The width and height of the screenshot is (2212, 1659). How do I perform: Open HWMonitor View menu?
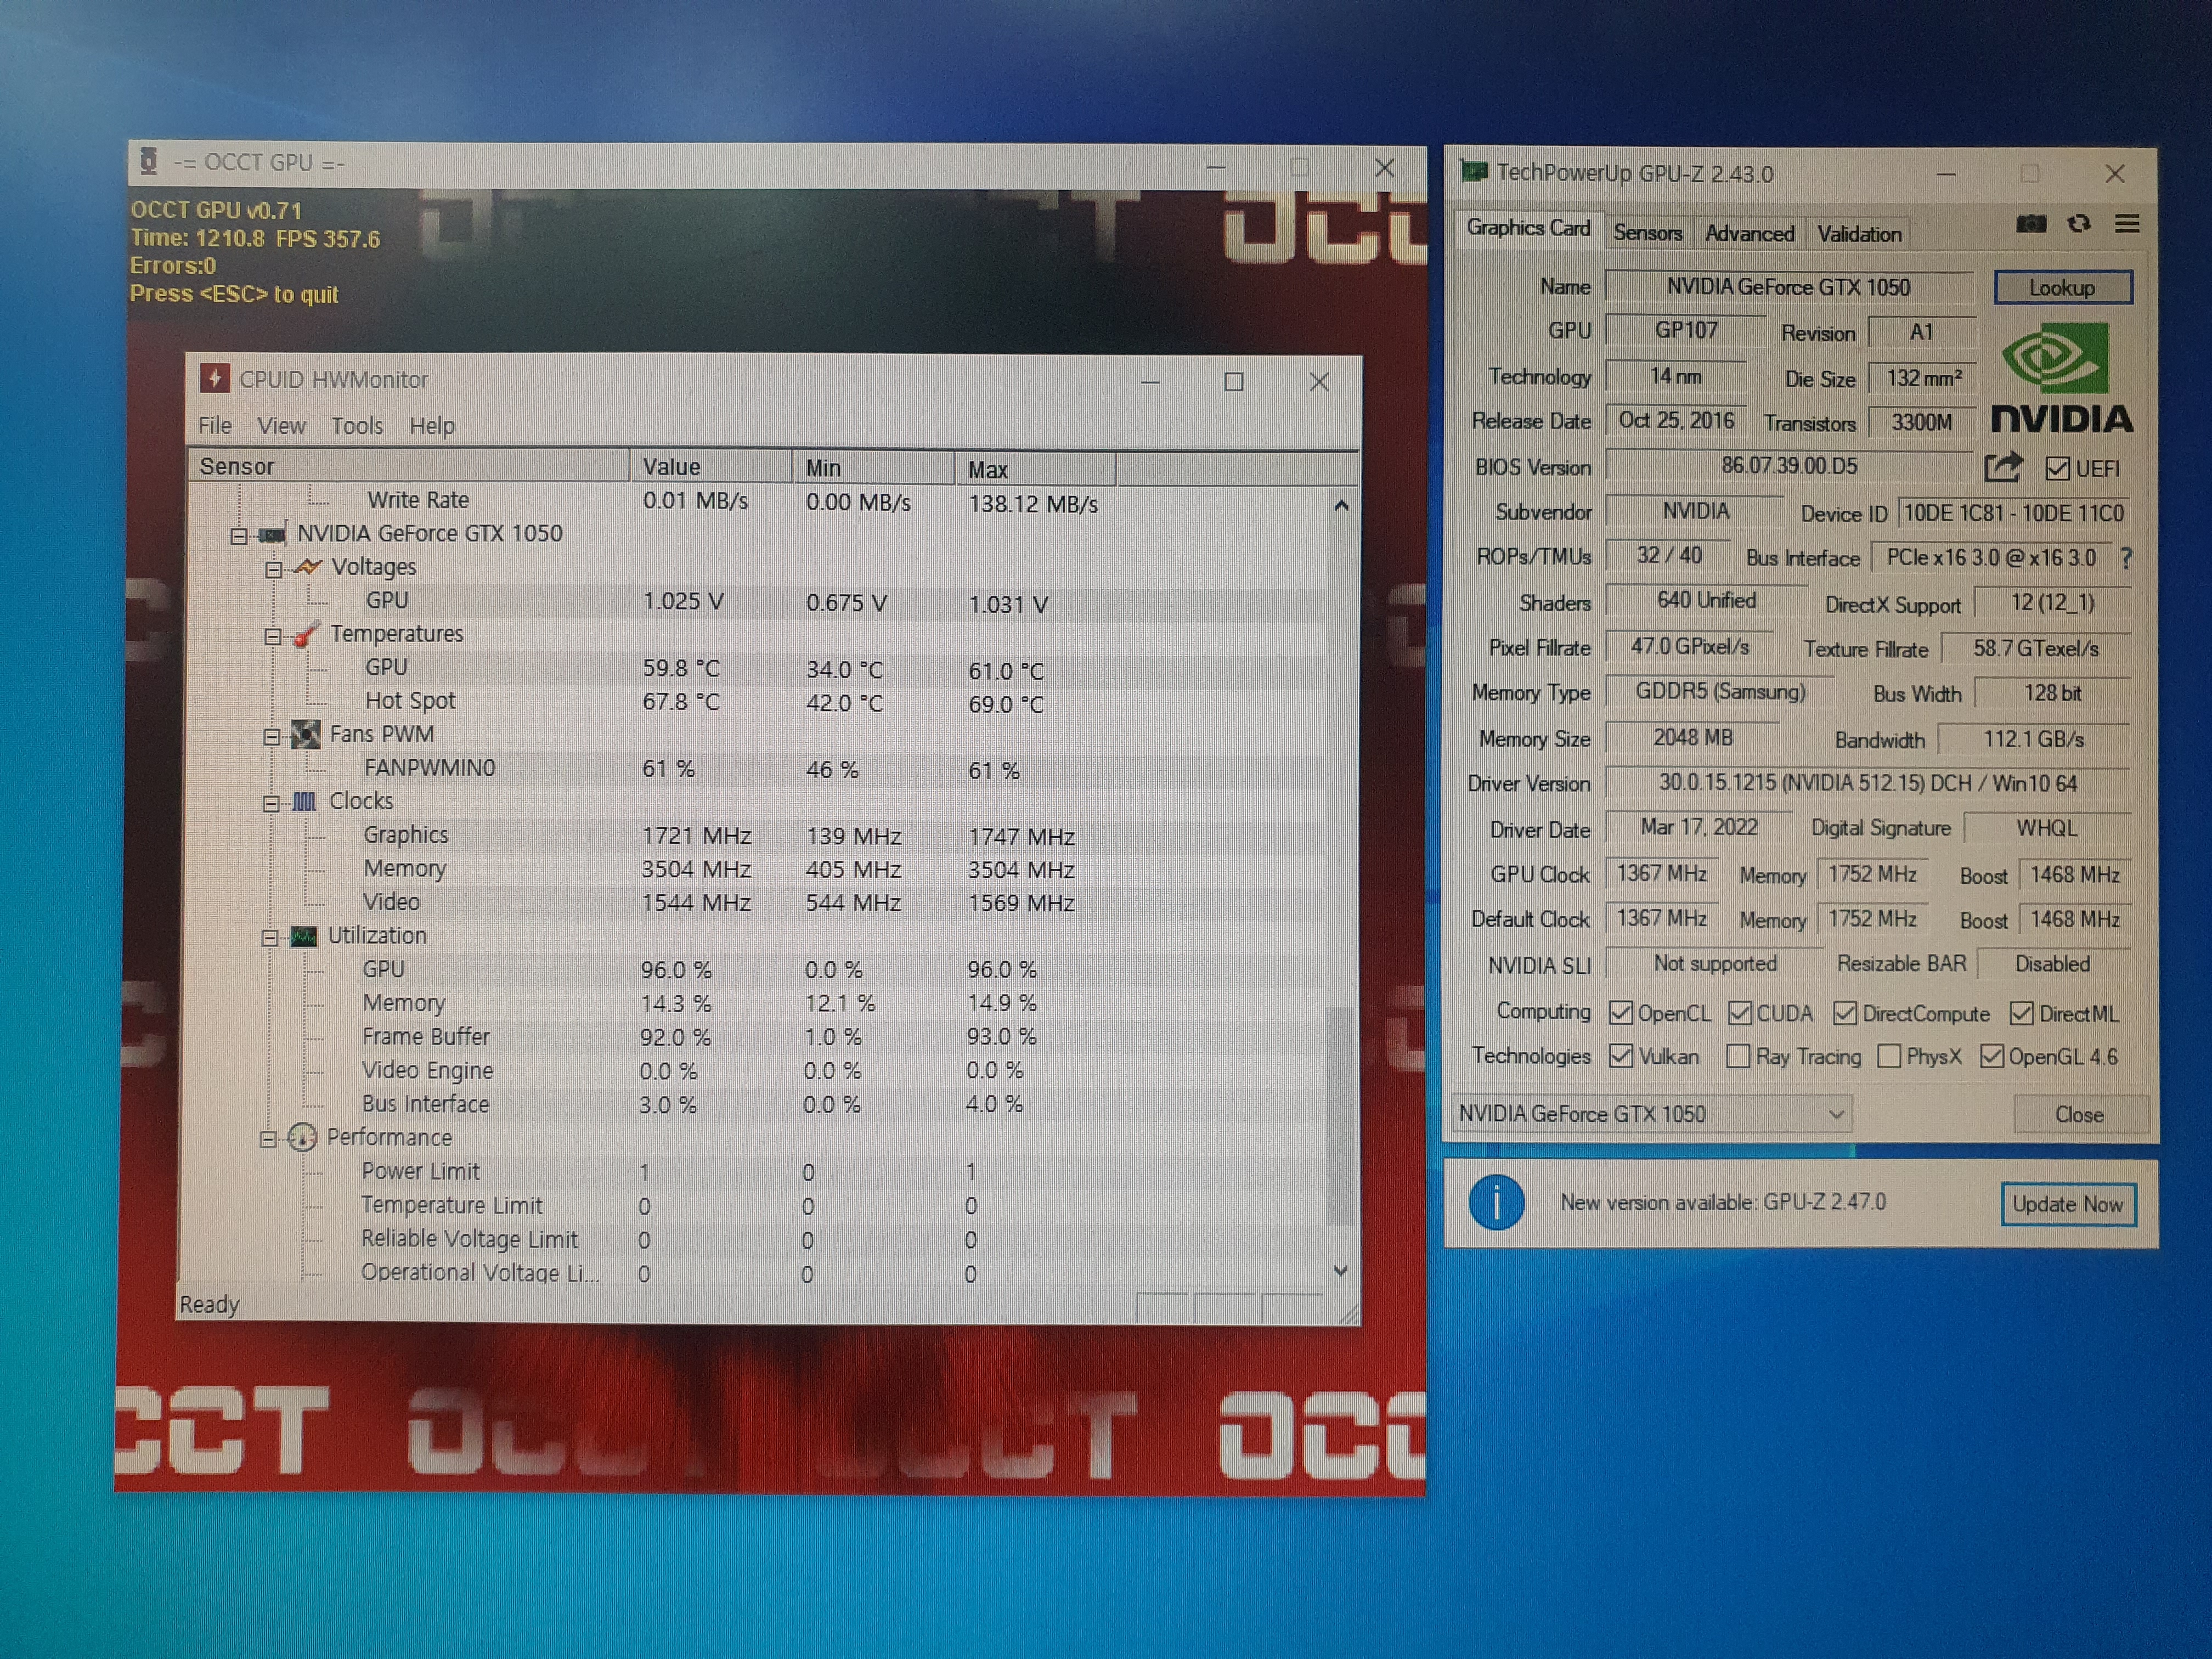click(x=281, y=426)
